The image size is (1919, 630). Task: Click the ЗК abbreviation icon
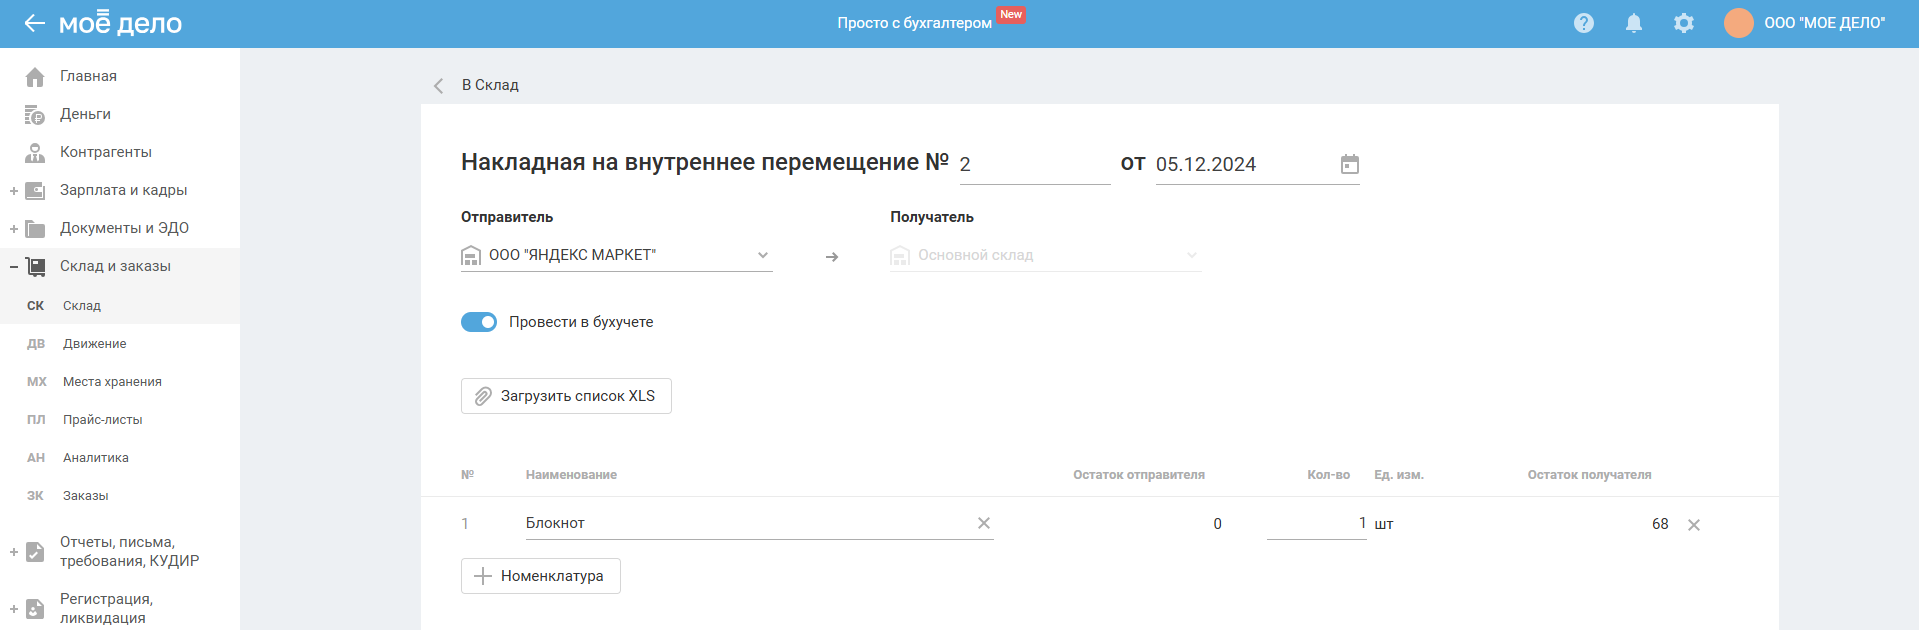(x=36, y=496)
